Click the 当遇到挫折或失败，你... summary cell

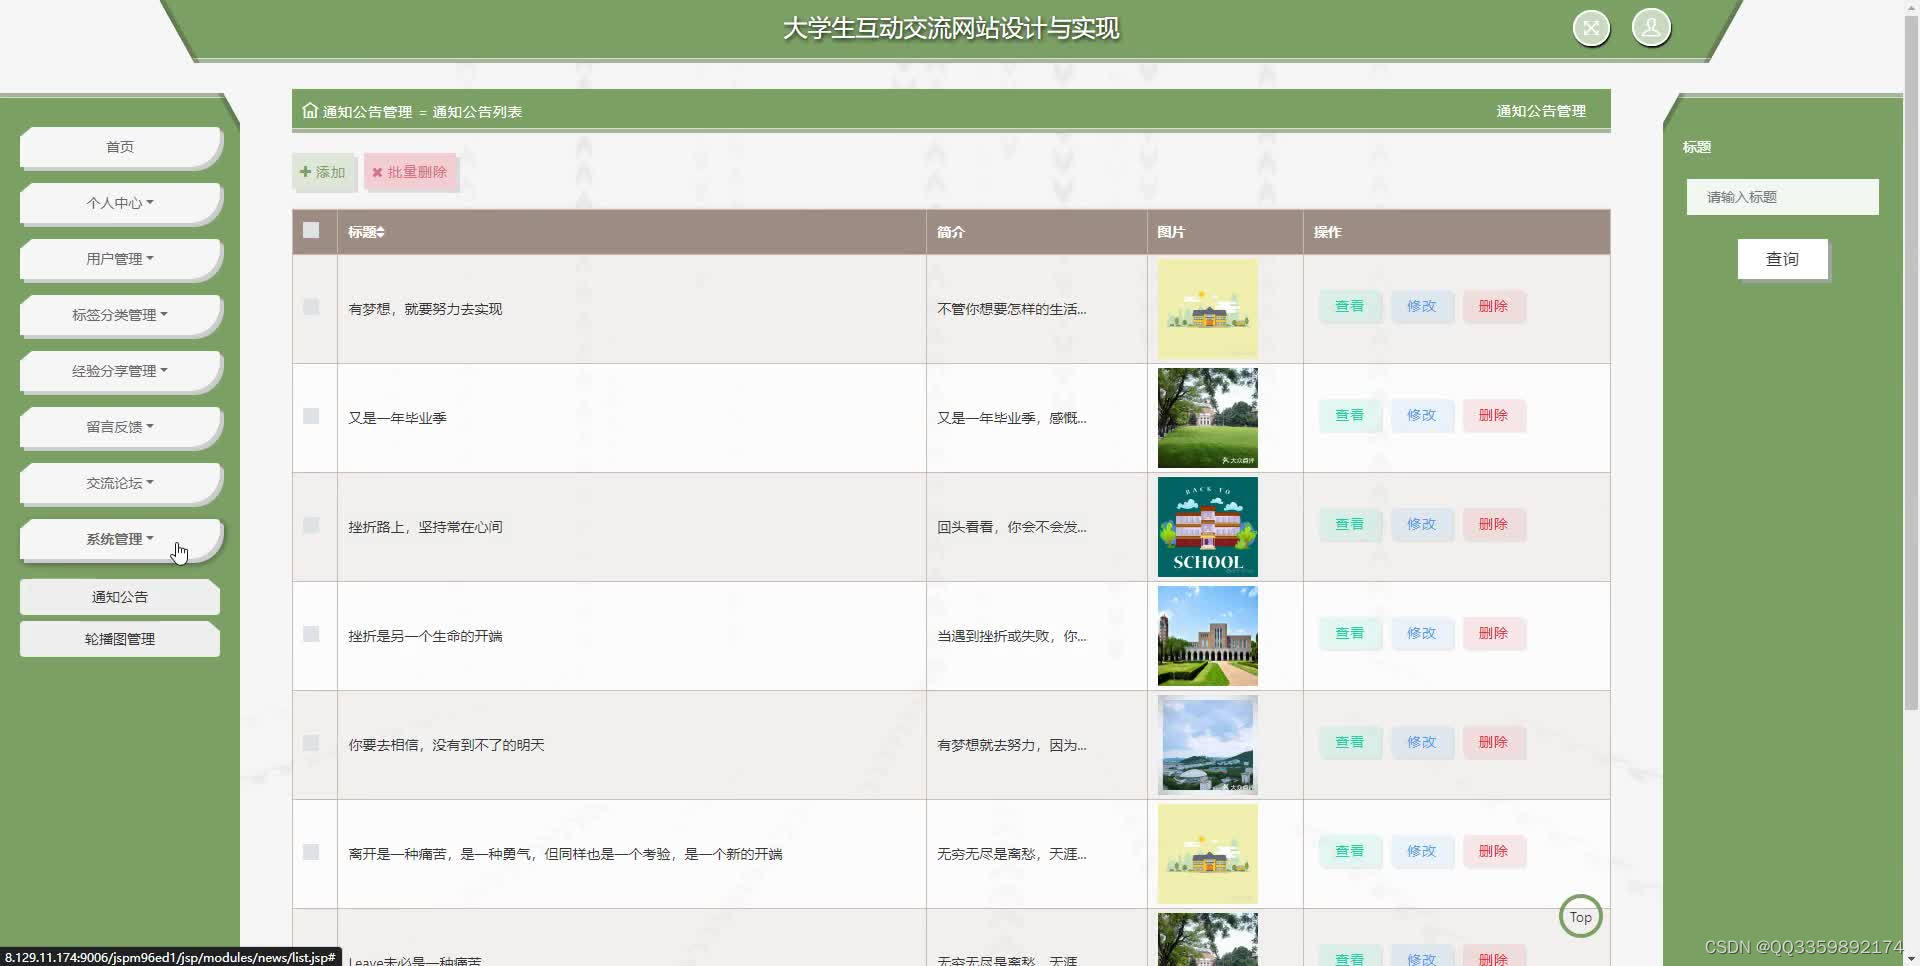coord(1036,636)
